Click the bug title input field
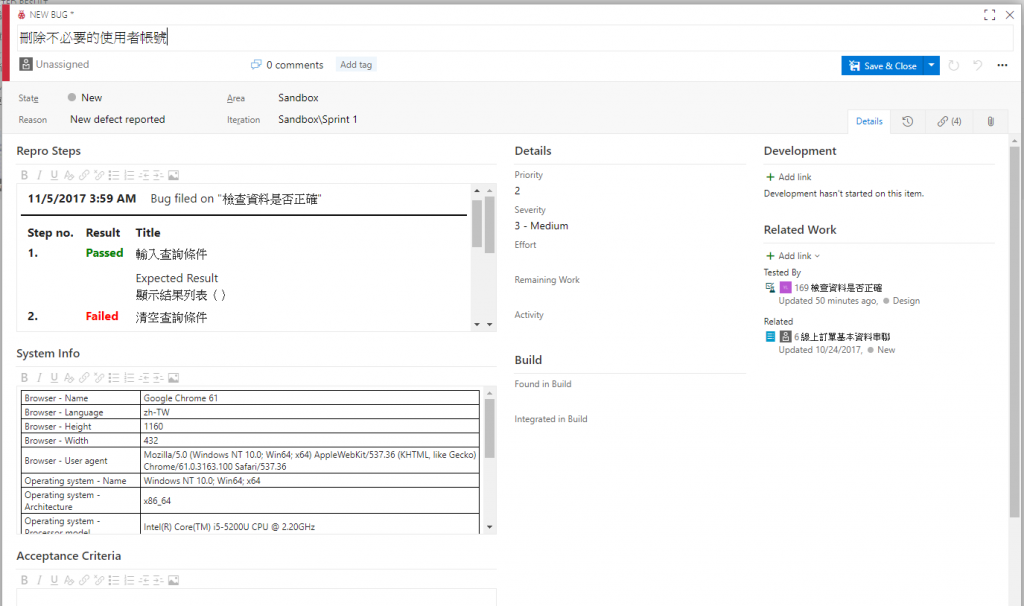The height and width of the screenshot is (606, 1024). click(500, 38)
